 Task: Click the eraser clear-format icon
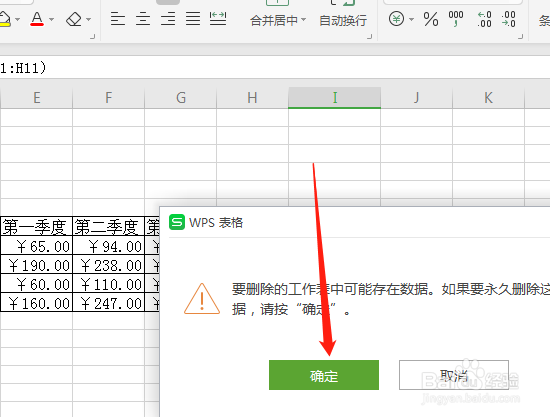tap(74, 19)
